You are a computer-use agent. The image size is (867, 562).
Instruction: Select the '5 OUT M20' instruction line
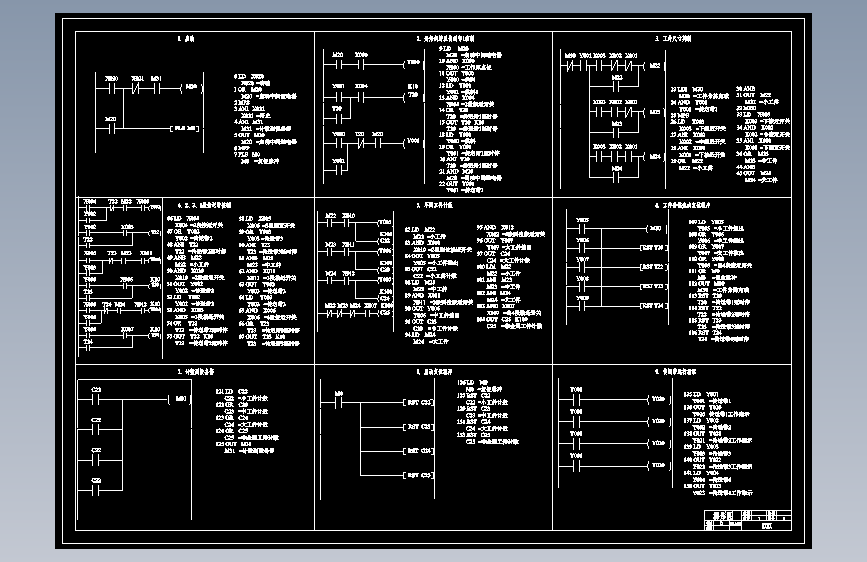[250, 135]
